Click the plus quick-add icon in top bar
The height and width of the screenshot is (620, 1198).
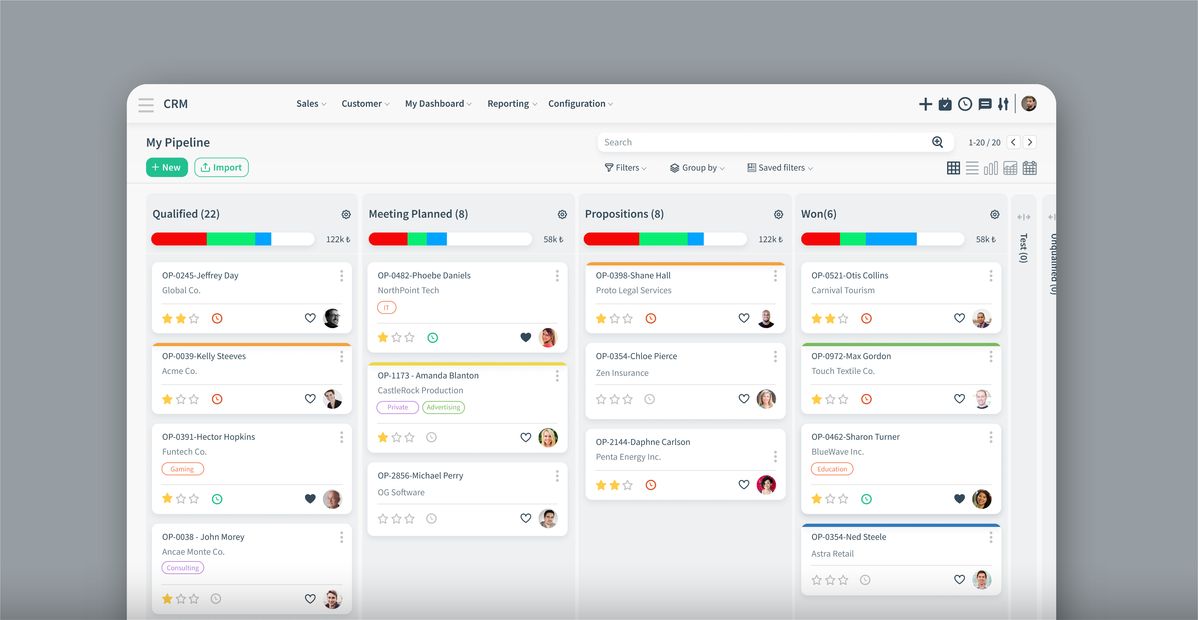(x=925, y=104)
